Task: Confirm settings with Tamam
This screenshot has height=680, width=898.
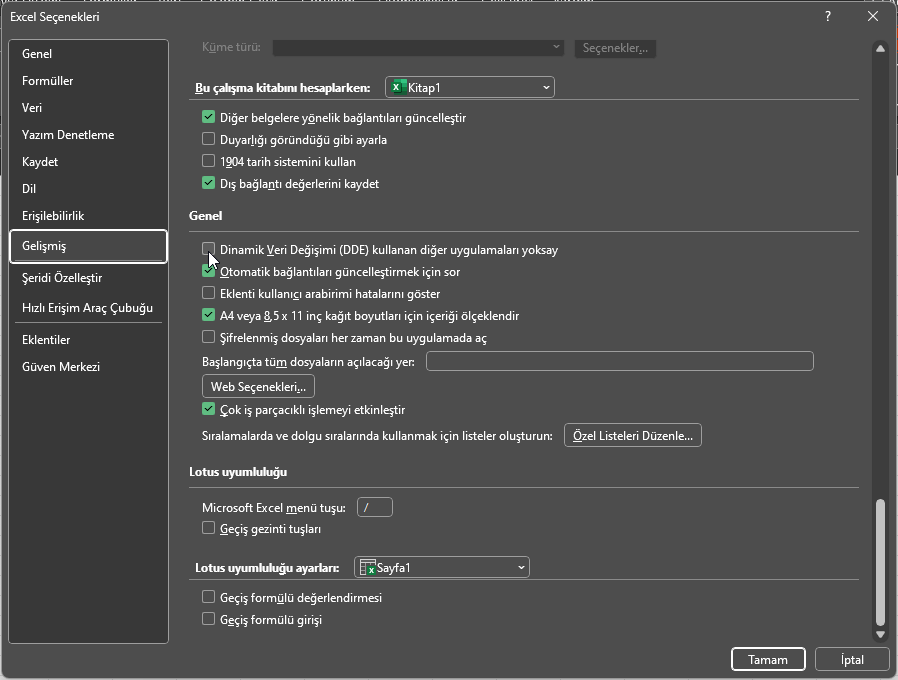Action: click(x=768, y=659)
